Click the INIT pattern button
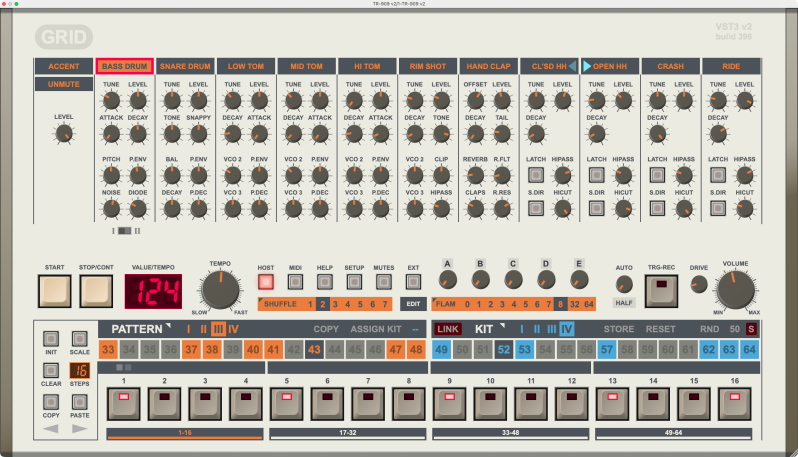798x457 pixels. 51,339
